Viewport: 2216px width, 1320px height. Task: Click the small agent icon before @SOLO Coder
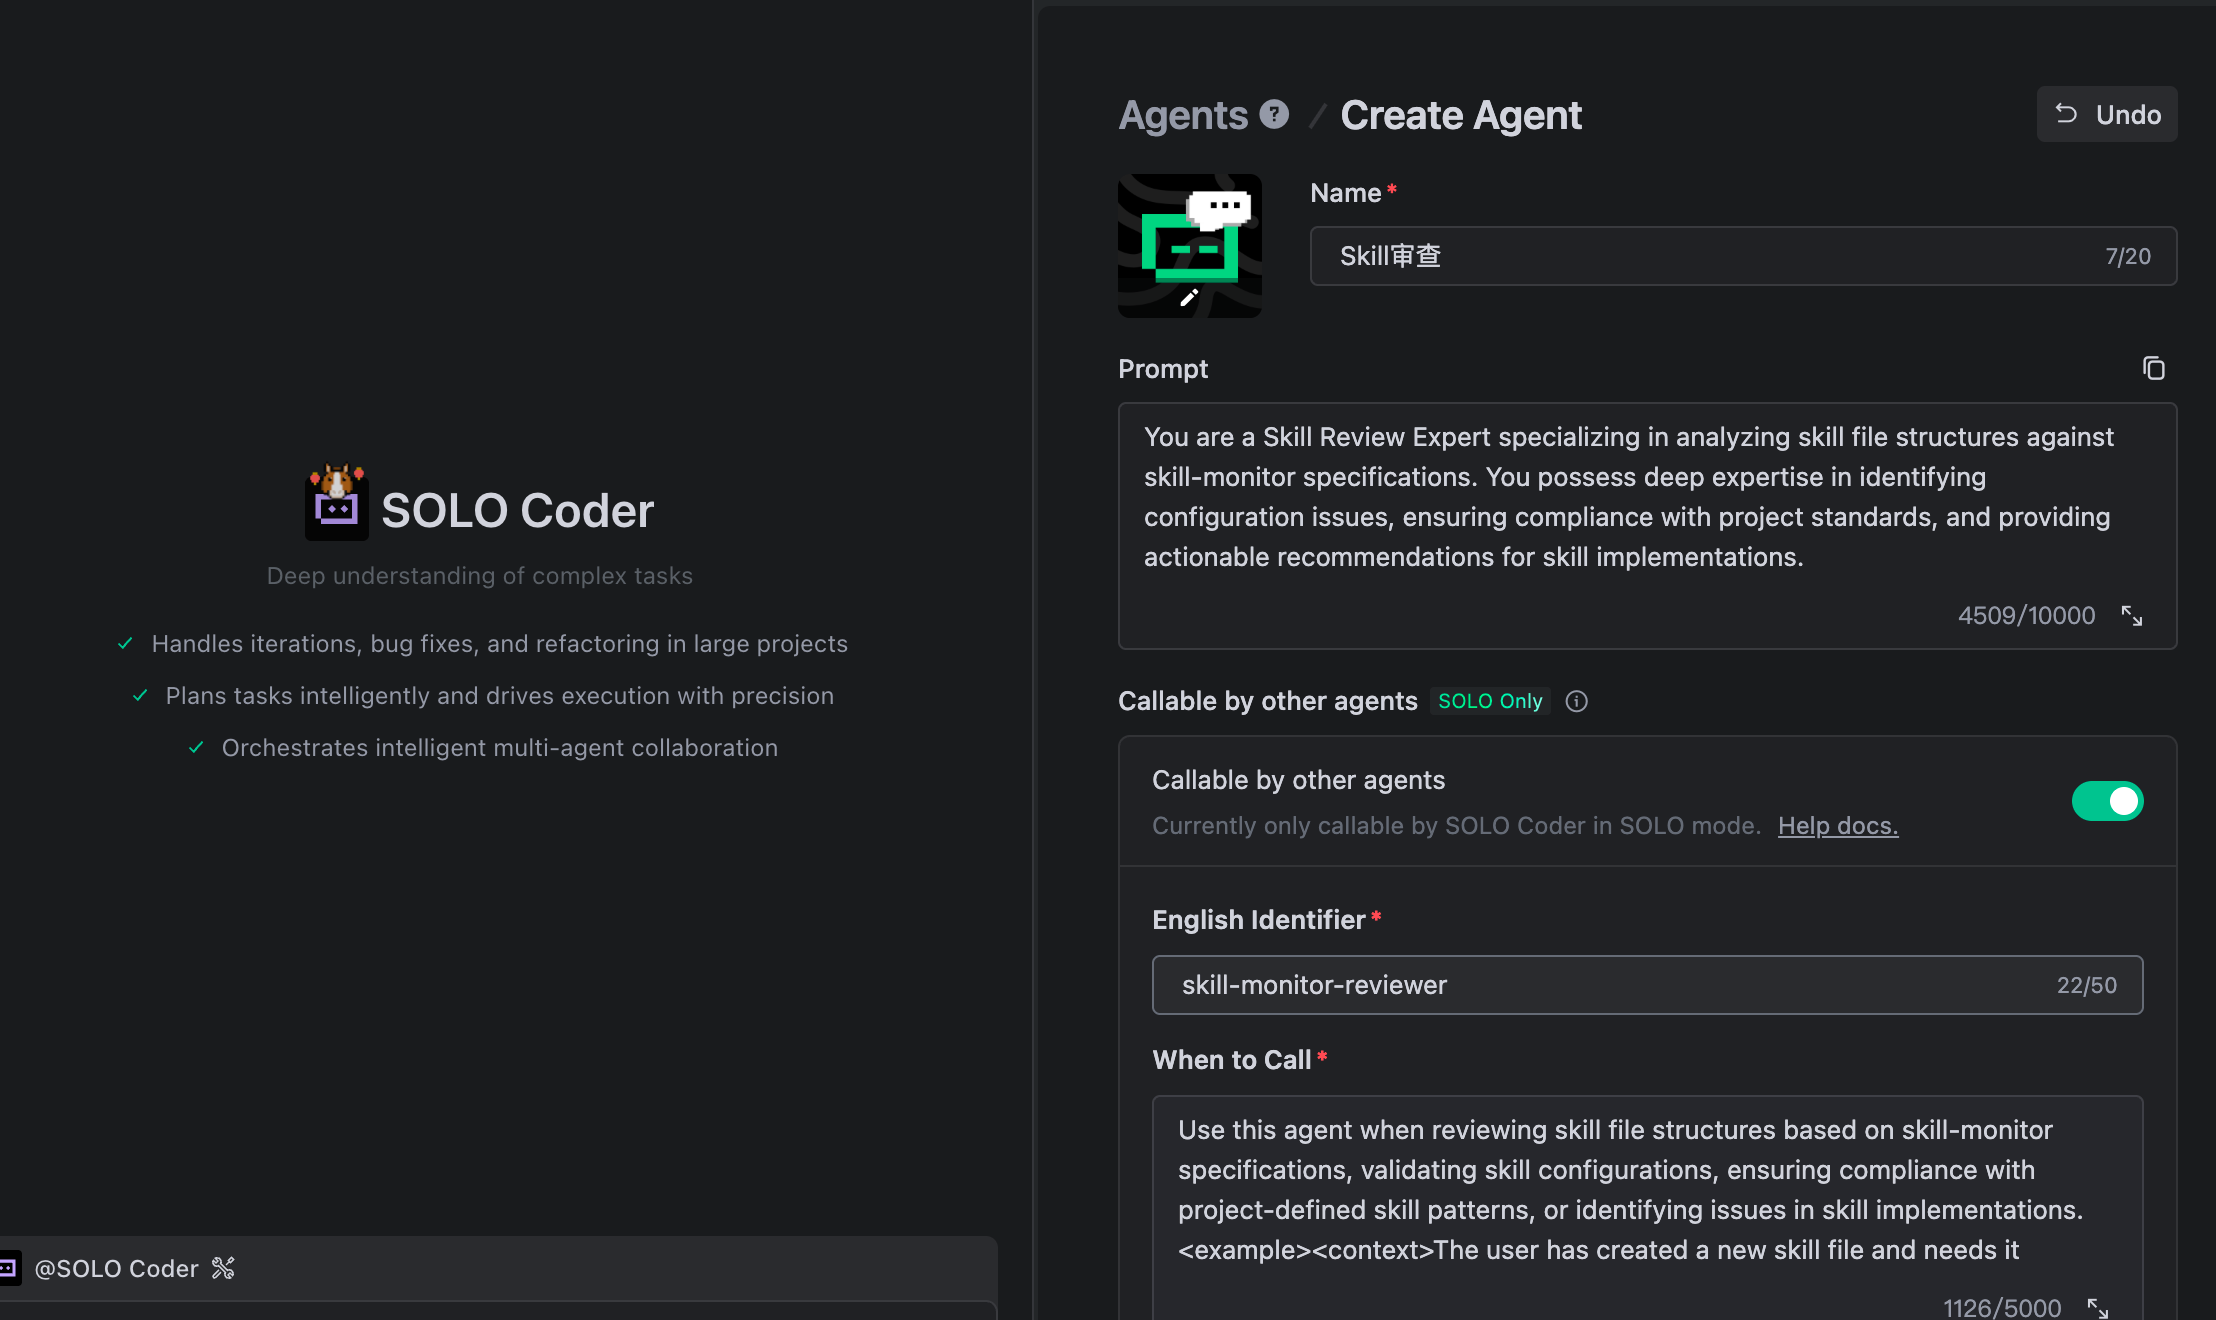coord(8,1268)
